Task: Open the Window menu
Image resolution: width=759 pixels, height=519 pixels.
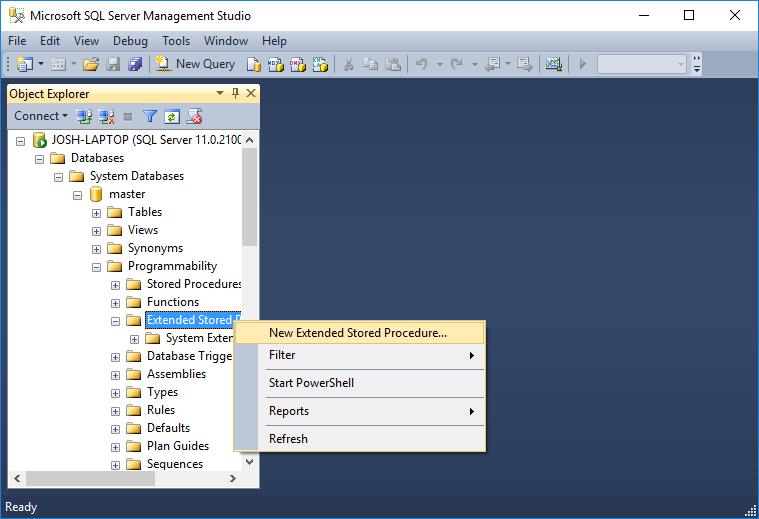Action: point(226,41)
